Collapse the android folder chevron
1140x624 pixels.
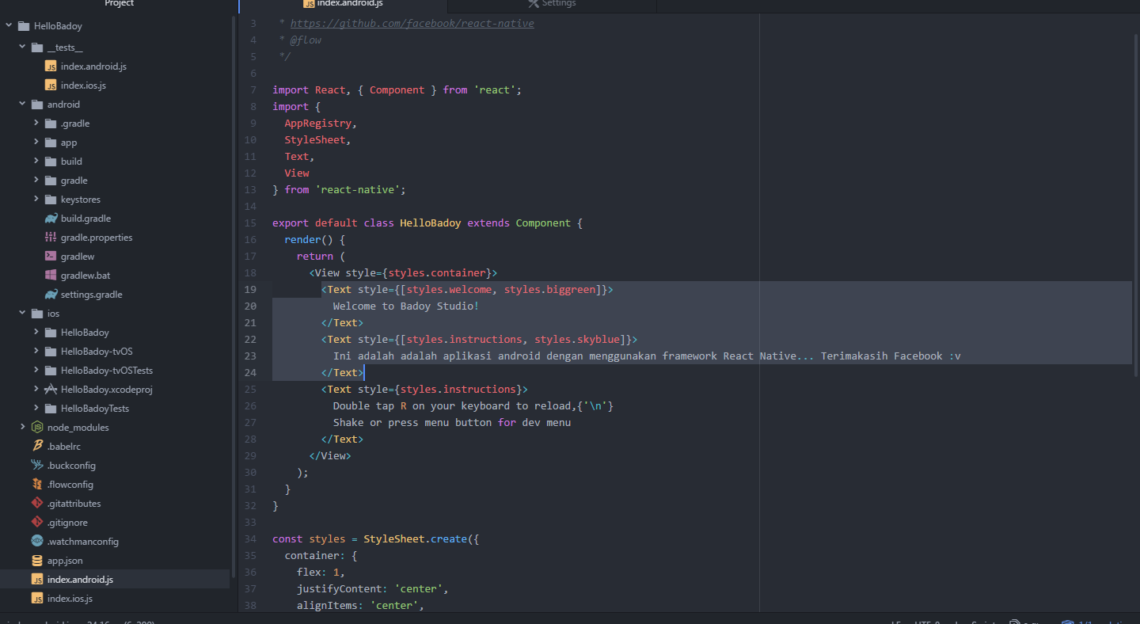(x=22, y=104)
